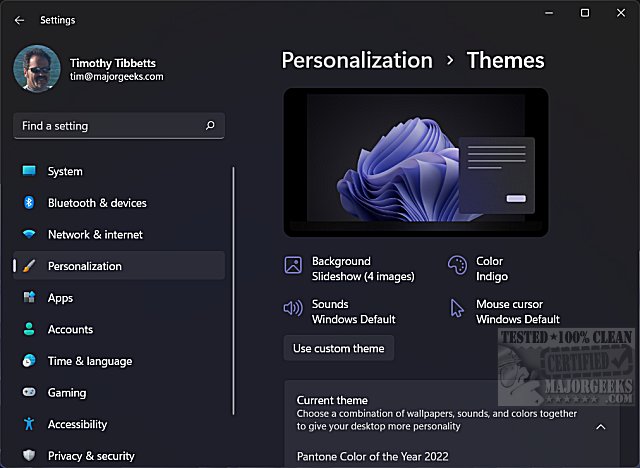Click the tim@majorgeeks.com account email
640x468 pixels.
click(x=117, y=77)
